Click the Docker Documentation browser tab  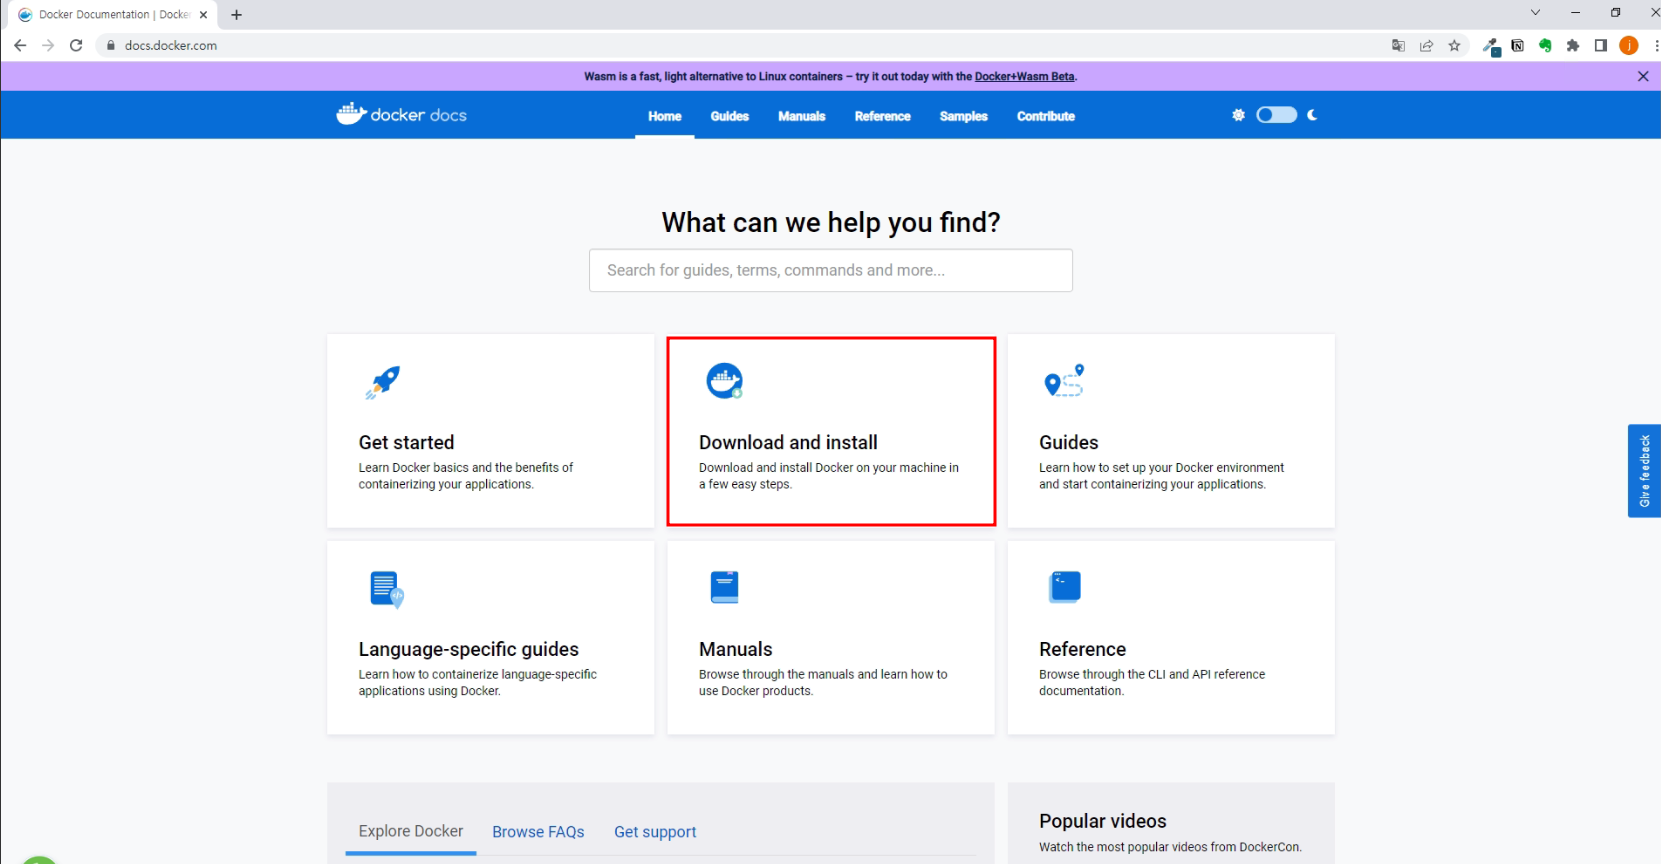coord(112,15)
